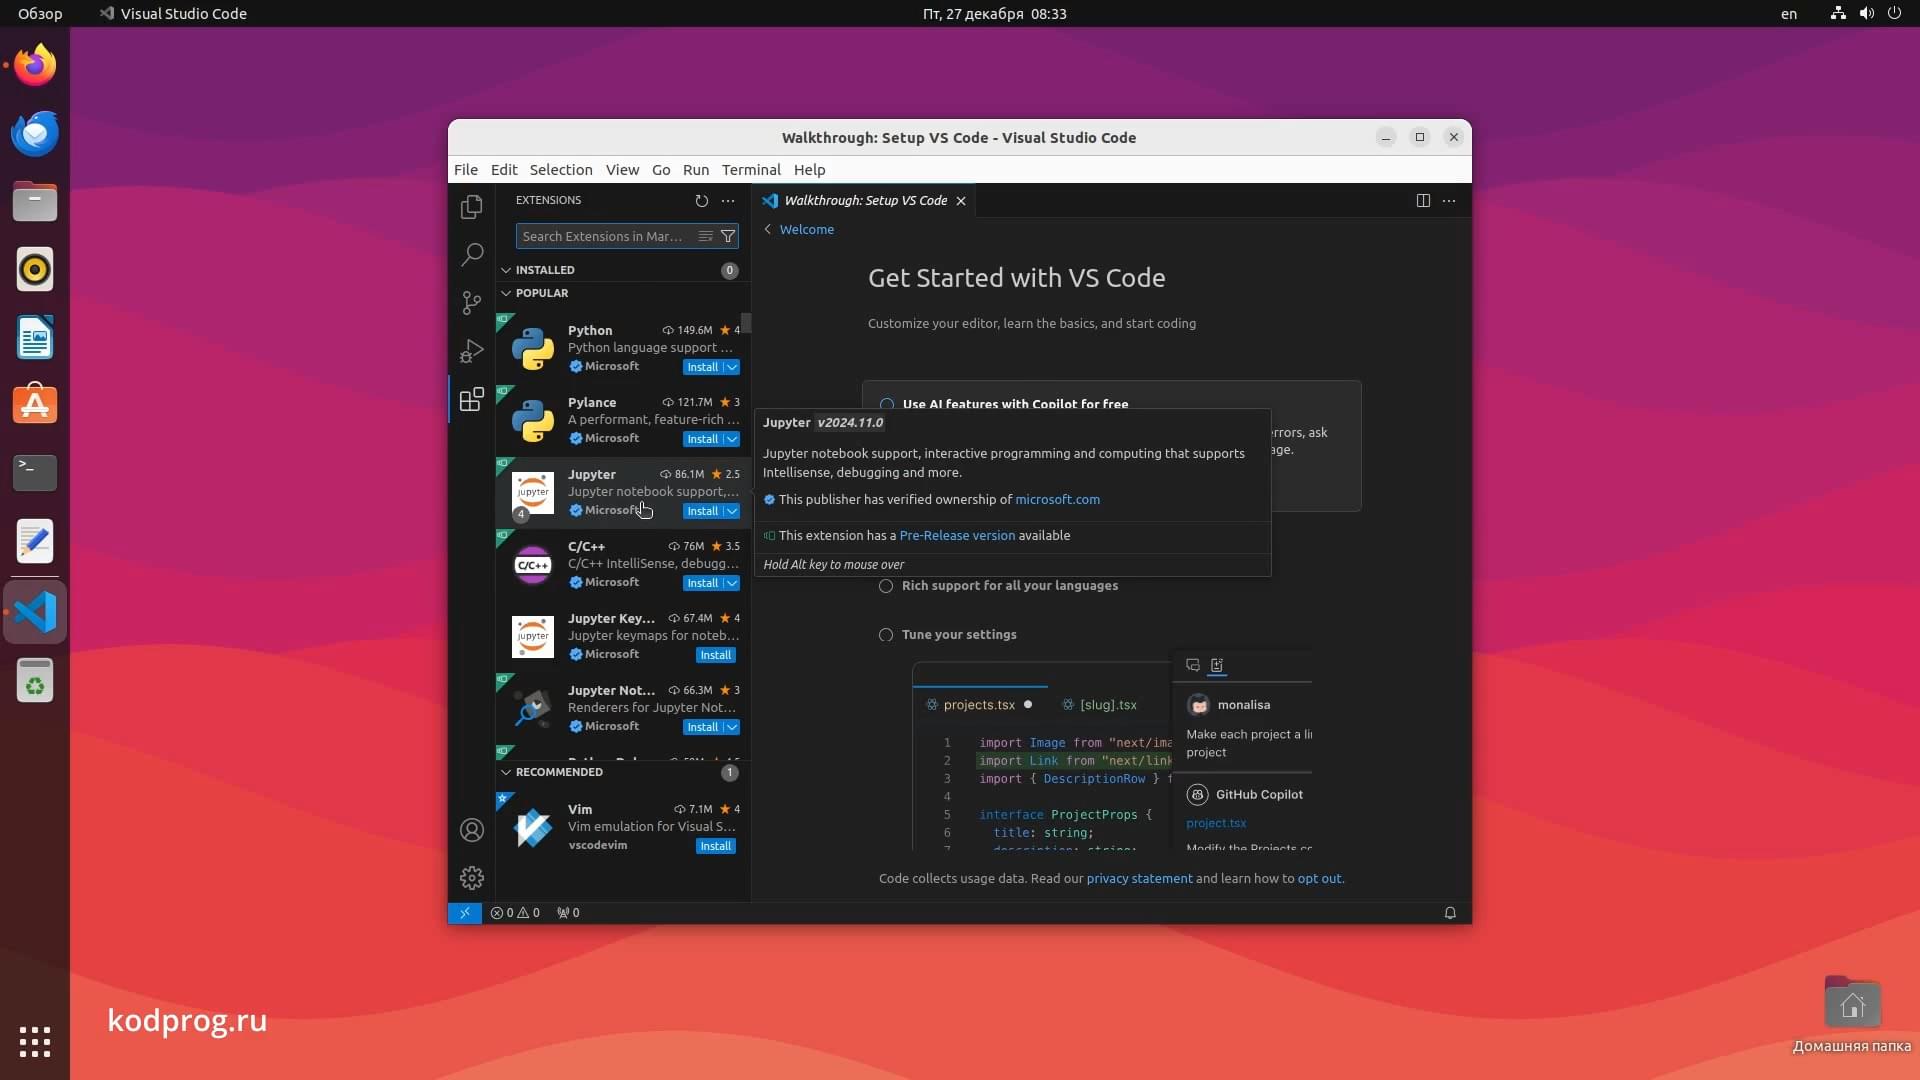Image resolution: width=1920 pixels, height=1080 pixels.
Task: Open the Go menu
Action: 661,170
